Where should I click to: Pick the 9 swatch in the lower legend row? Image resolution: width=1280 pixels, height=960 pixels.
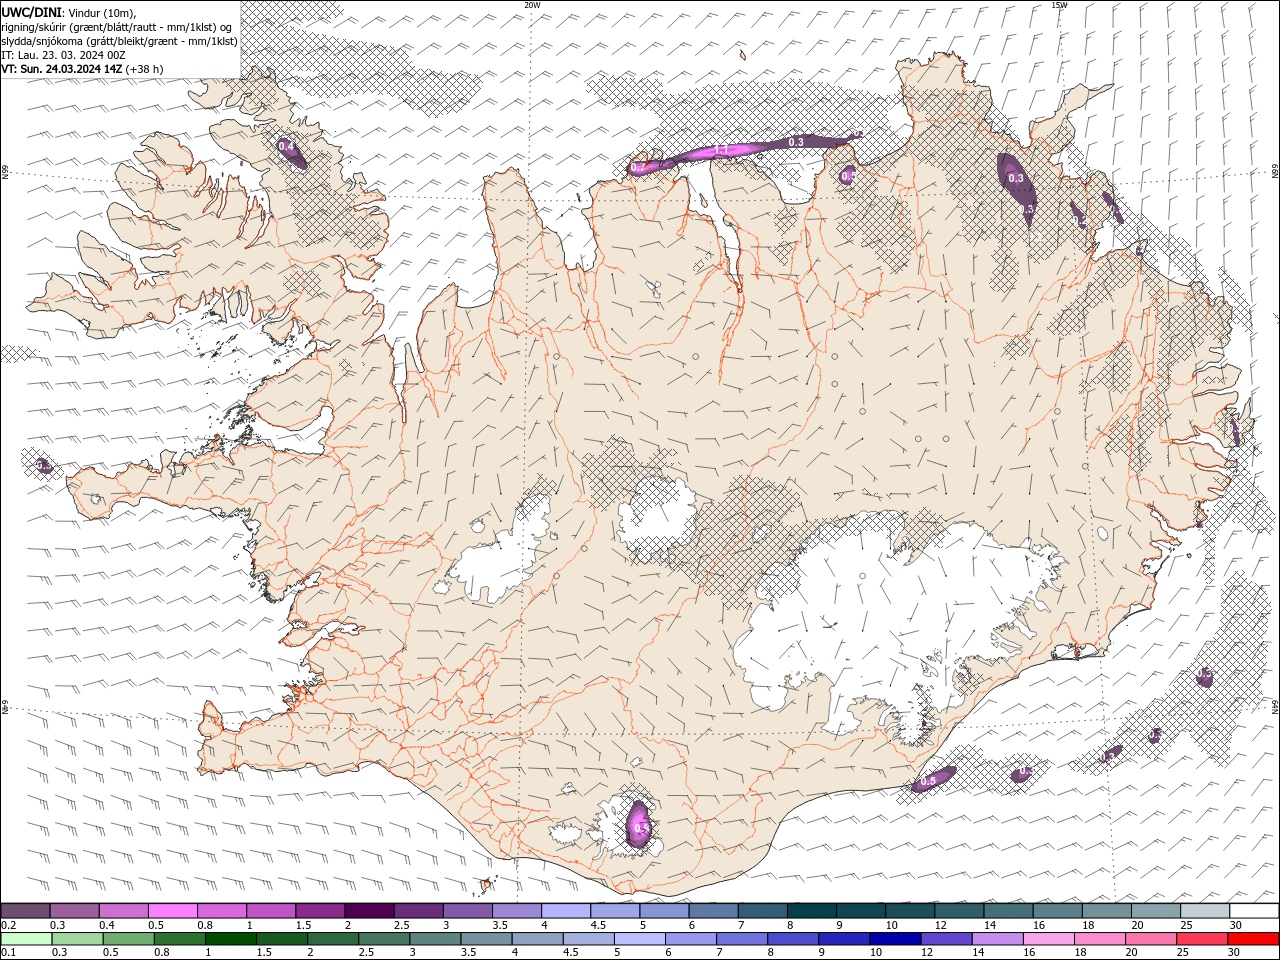pos(843,939)
